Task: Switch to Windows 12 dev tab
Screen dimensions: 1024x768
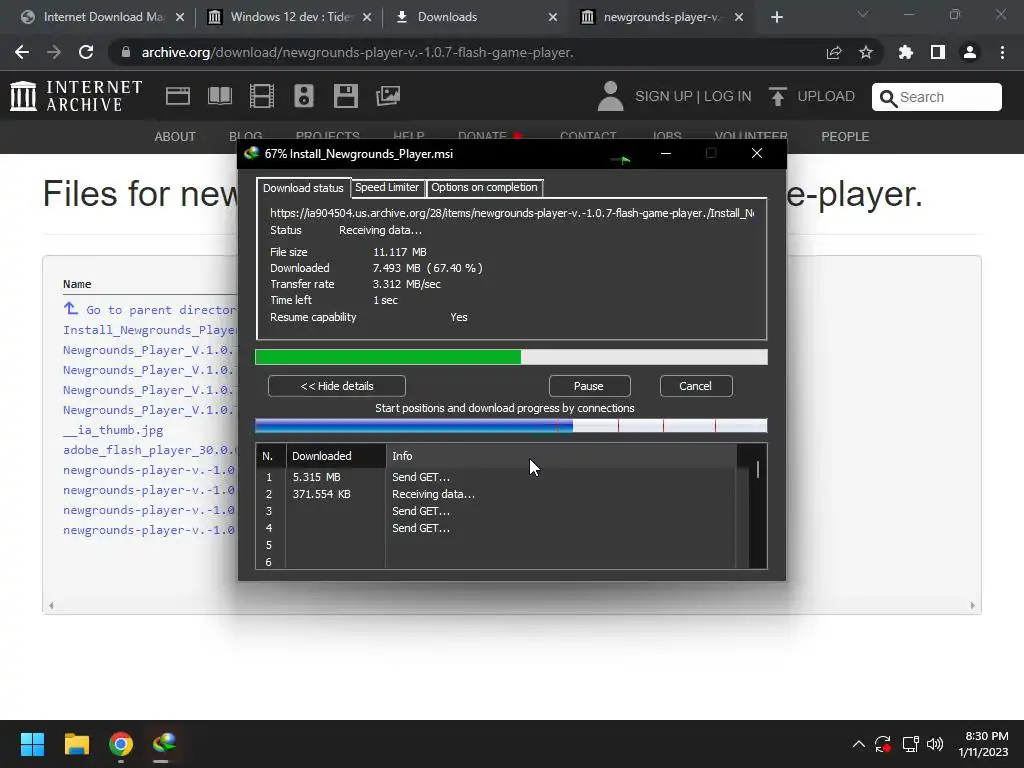Action: click(289, 17)
